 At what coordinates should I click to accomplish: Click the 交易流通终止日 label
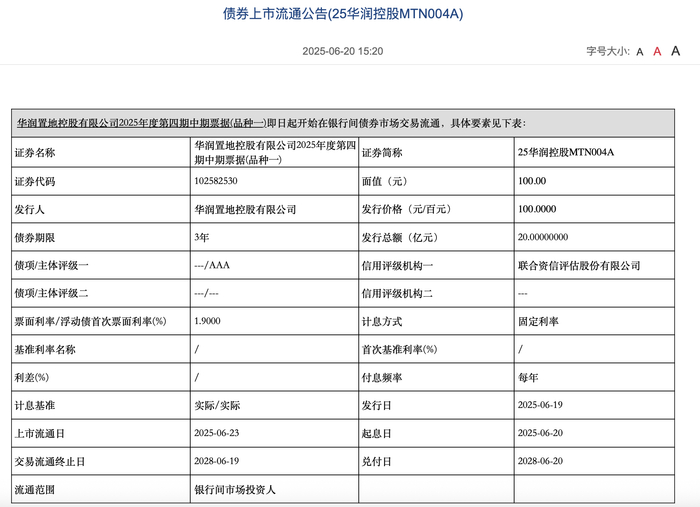coord(50,461)
